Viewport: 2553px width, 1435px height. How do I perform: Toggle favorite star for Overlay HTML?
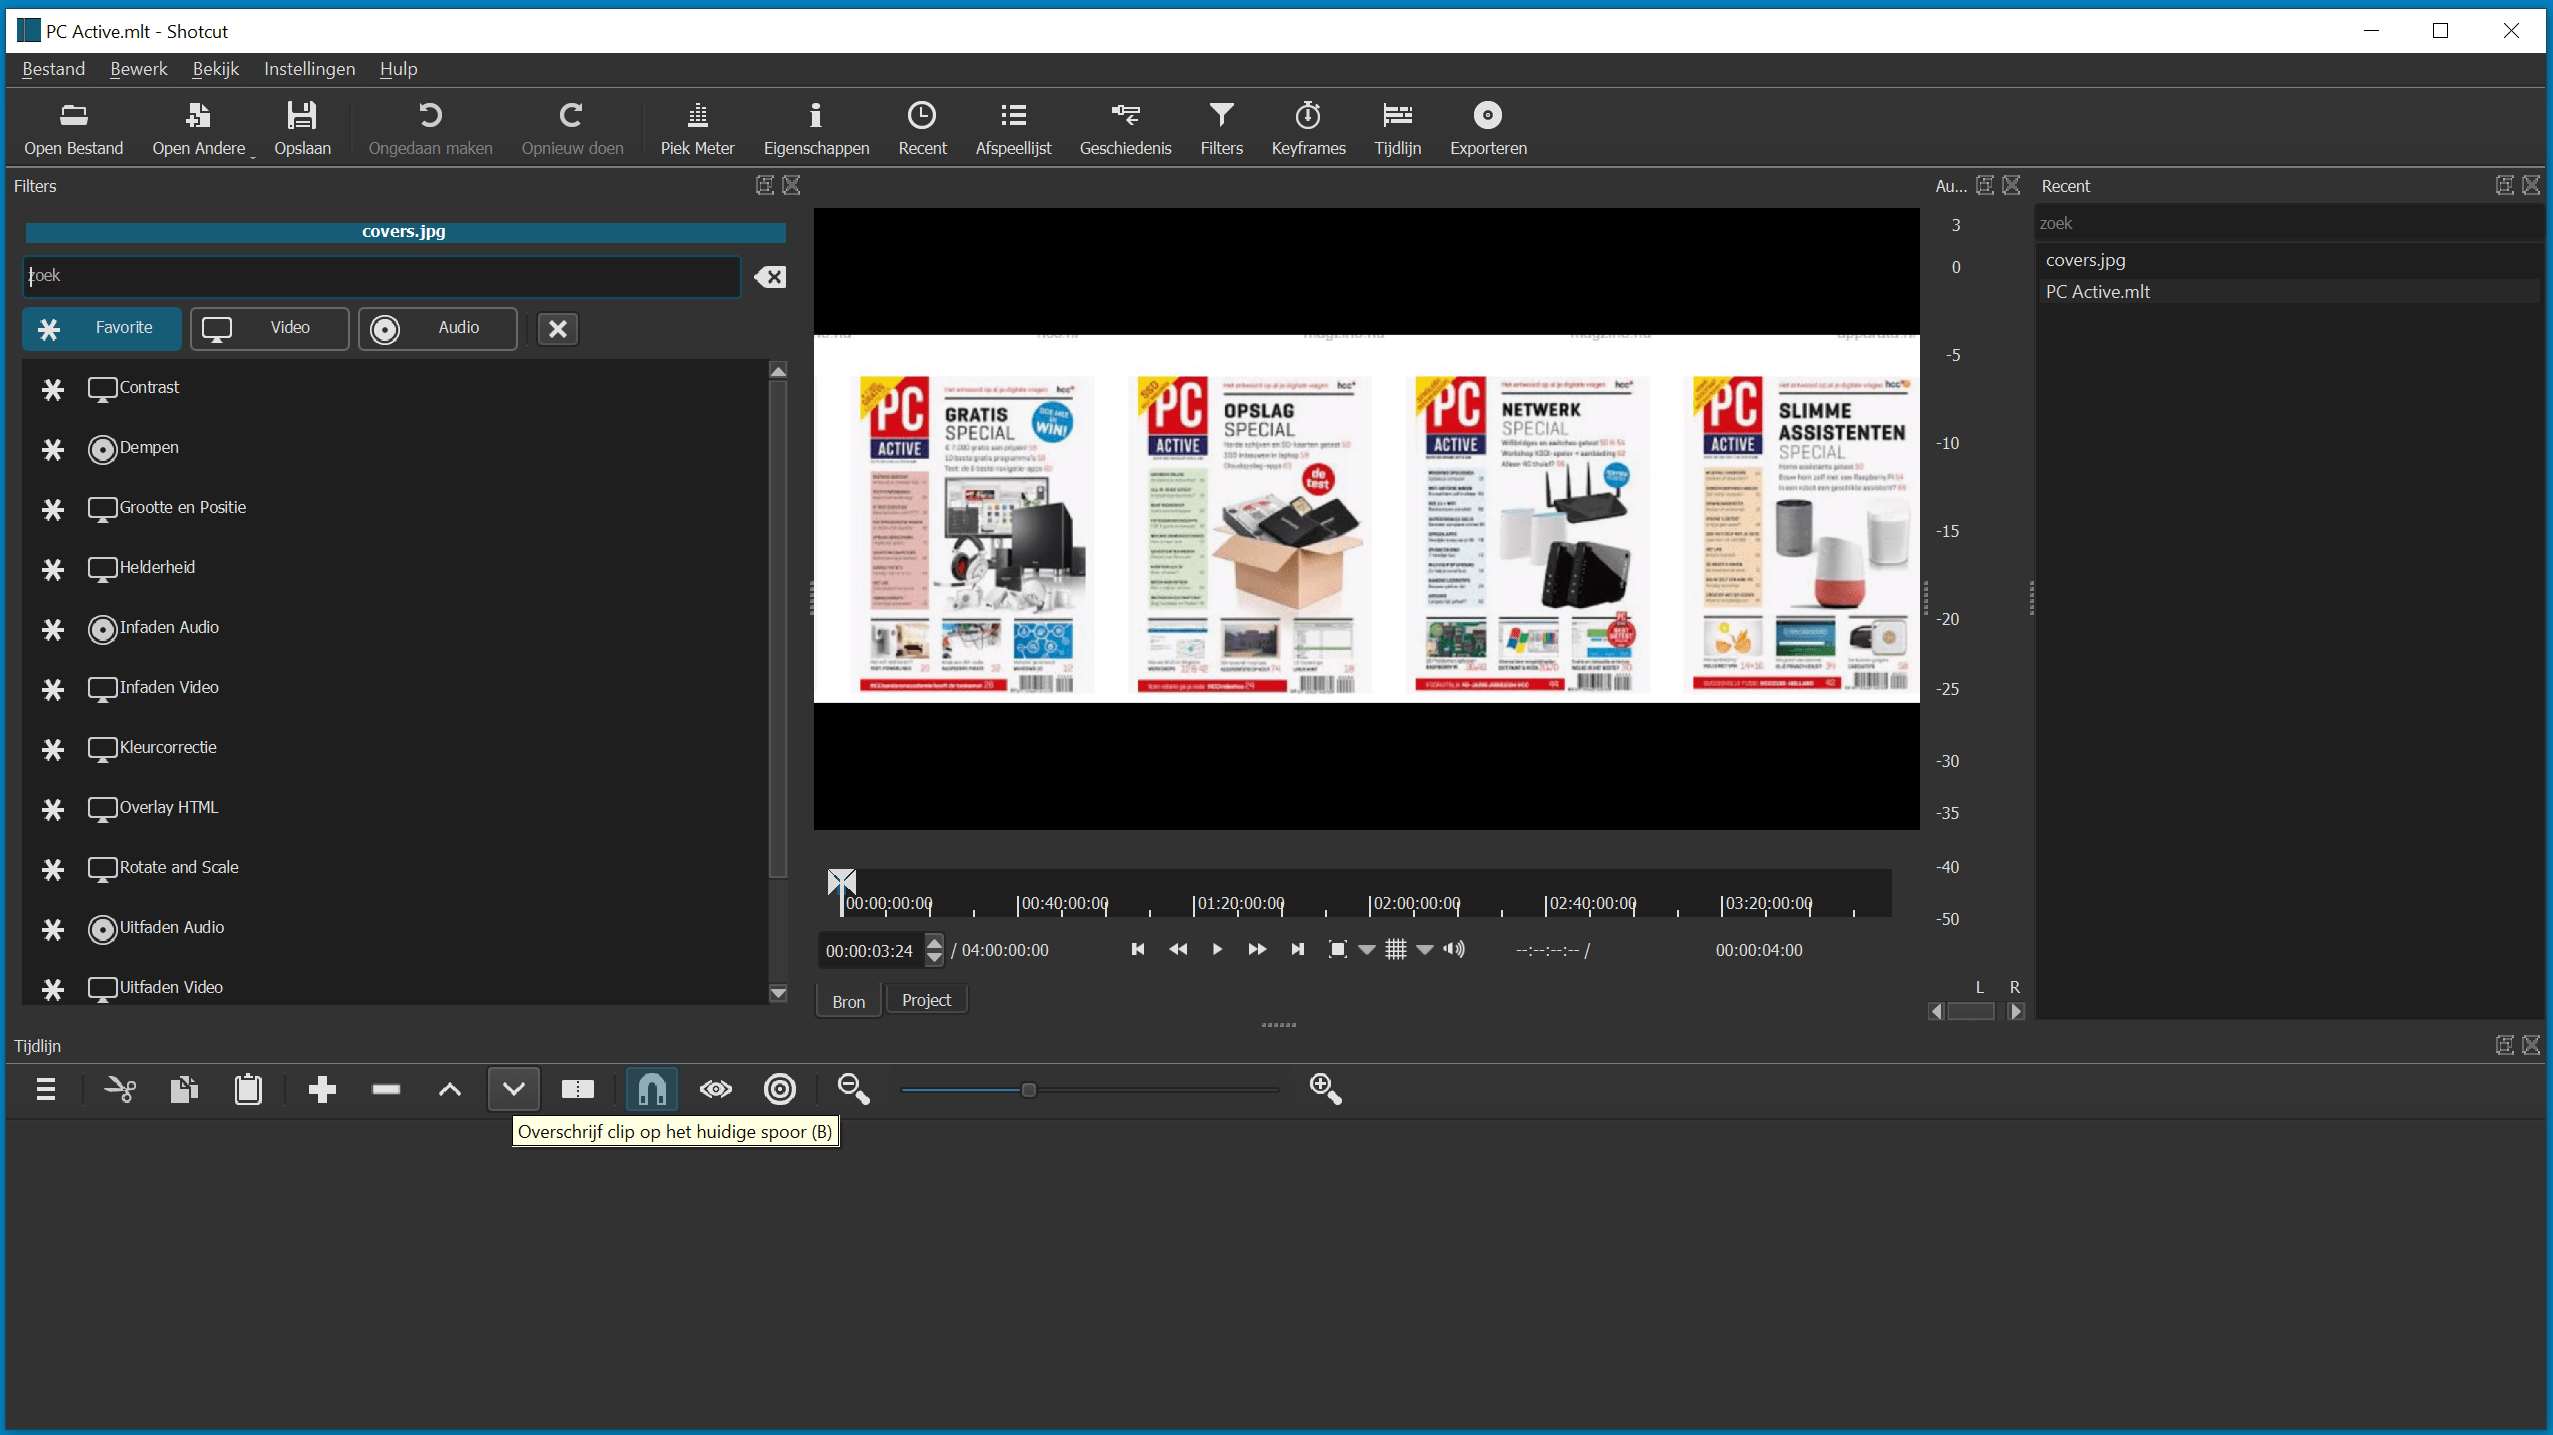click(53, 809)
